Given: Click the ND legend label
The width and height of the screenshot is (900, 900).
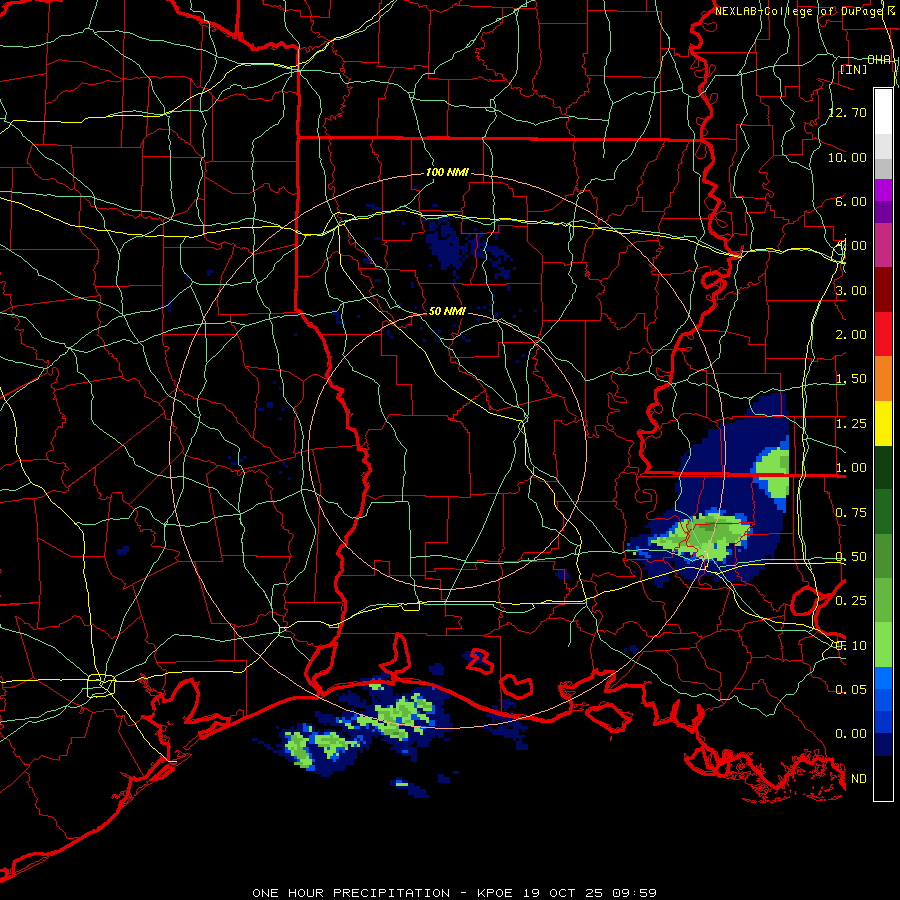Looking at the screenshot, I should (859, 779).
